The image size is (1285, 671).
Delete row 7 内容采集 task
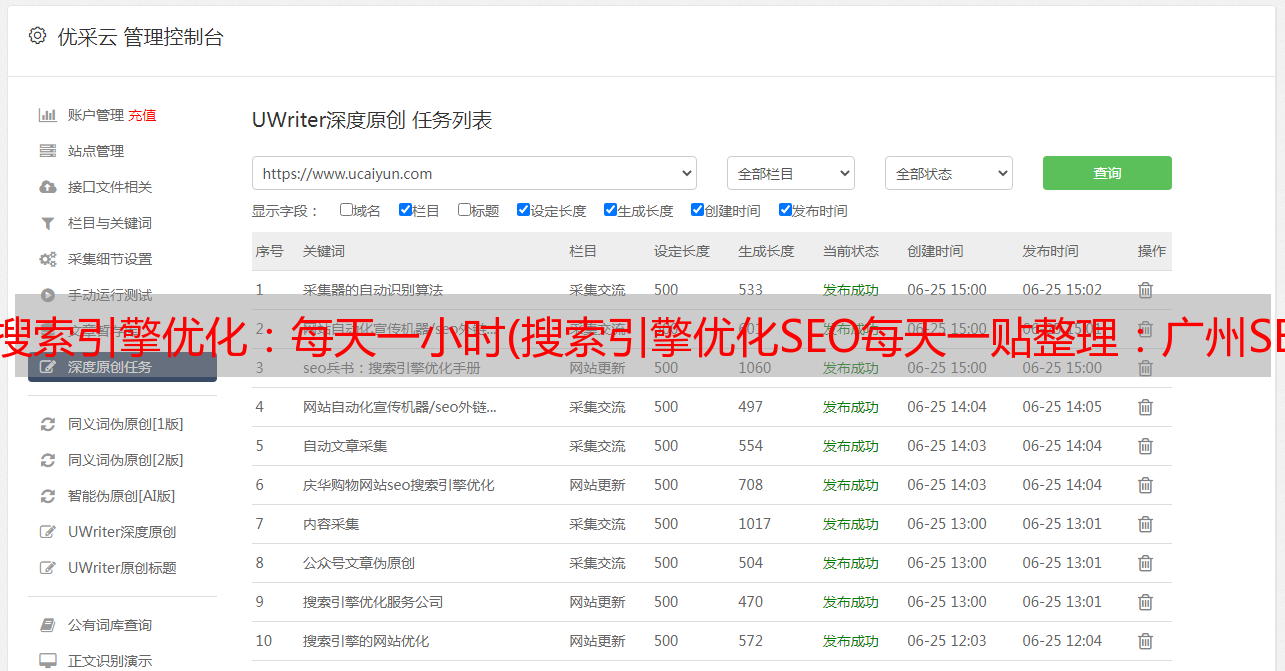(1145, 524)
